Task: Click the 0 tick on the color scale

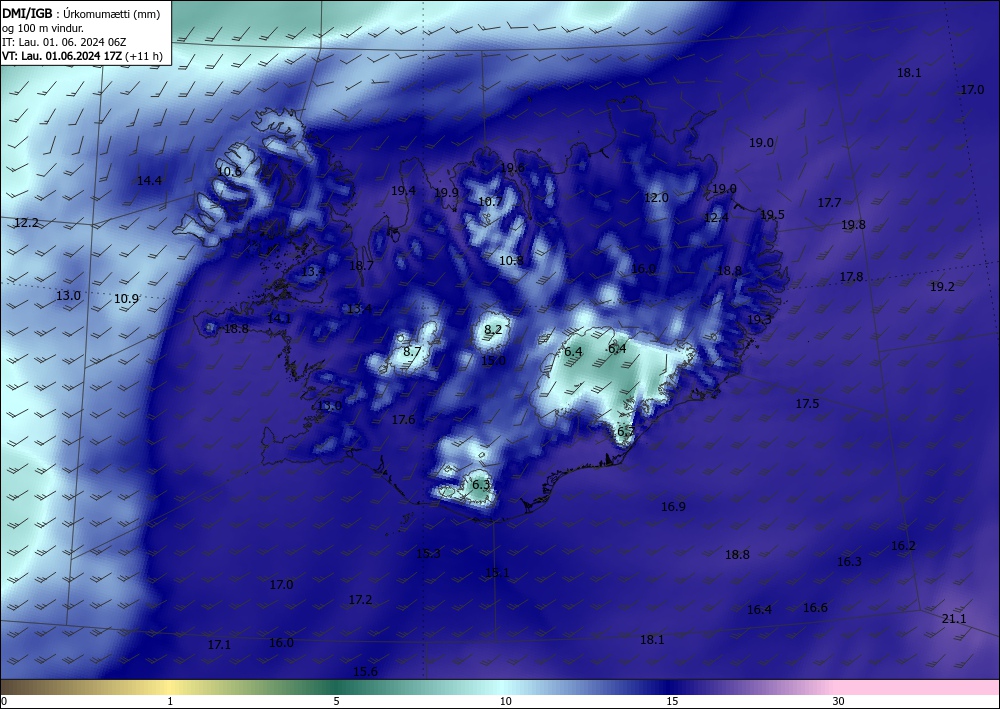Action: [x=4, y=701]
